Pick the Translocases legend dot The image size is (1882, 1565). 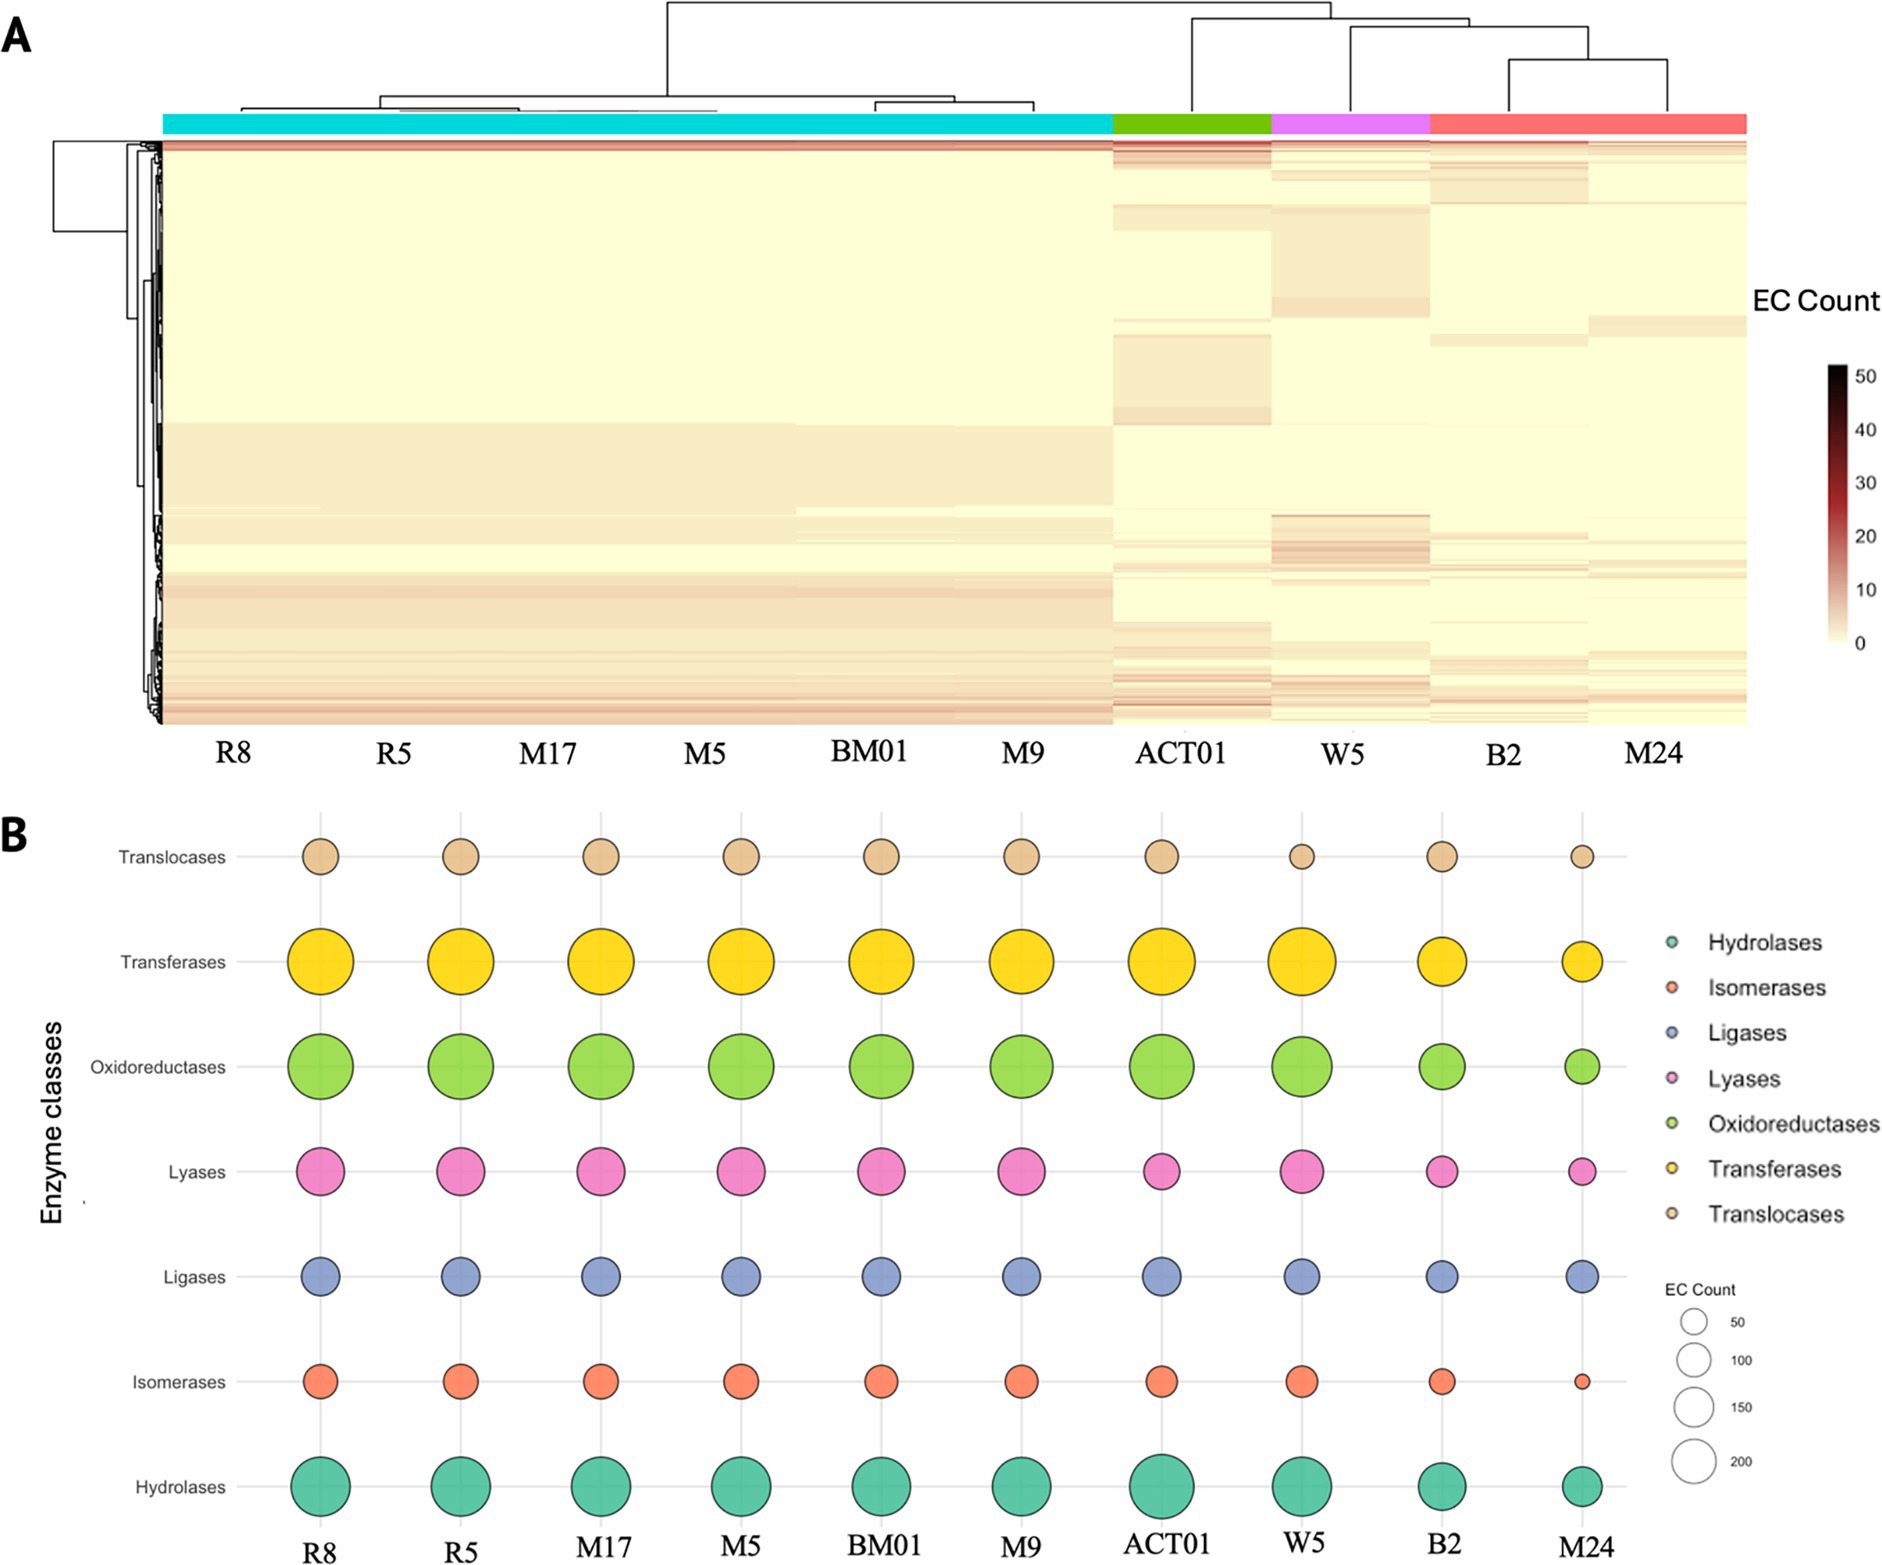[1672, 1213]
